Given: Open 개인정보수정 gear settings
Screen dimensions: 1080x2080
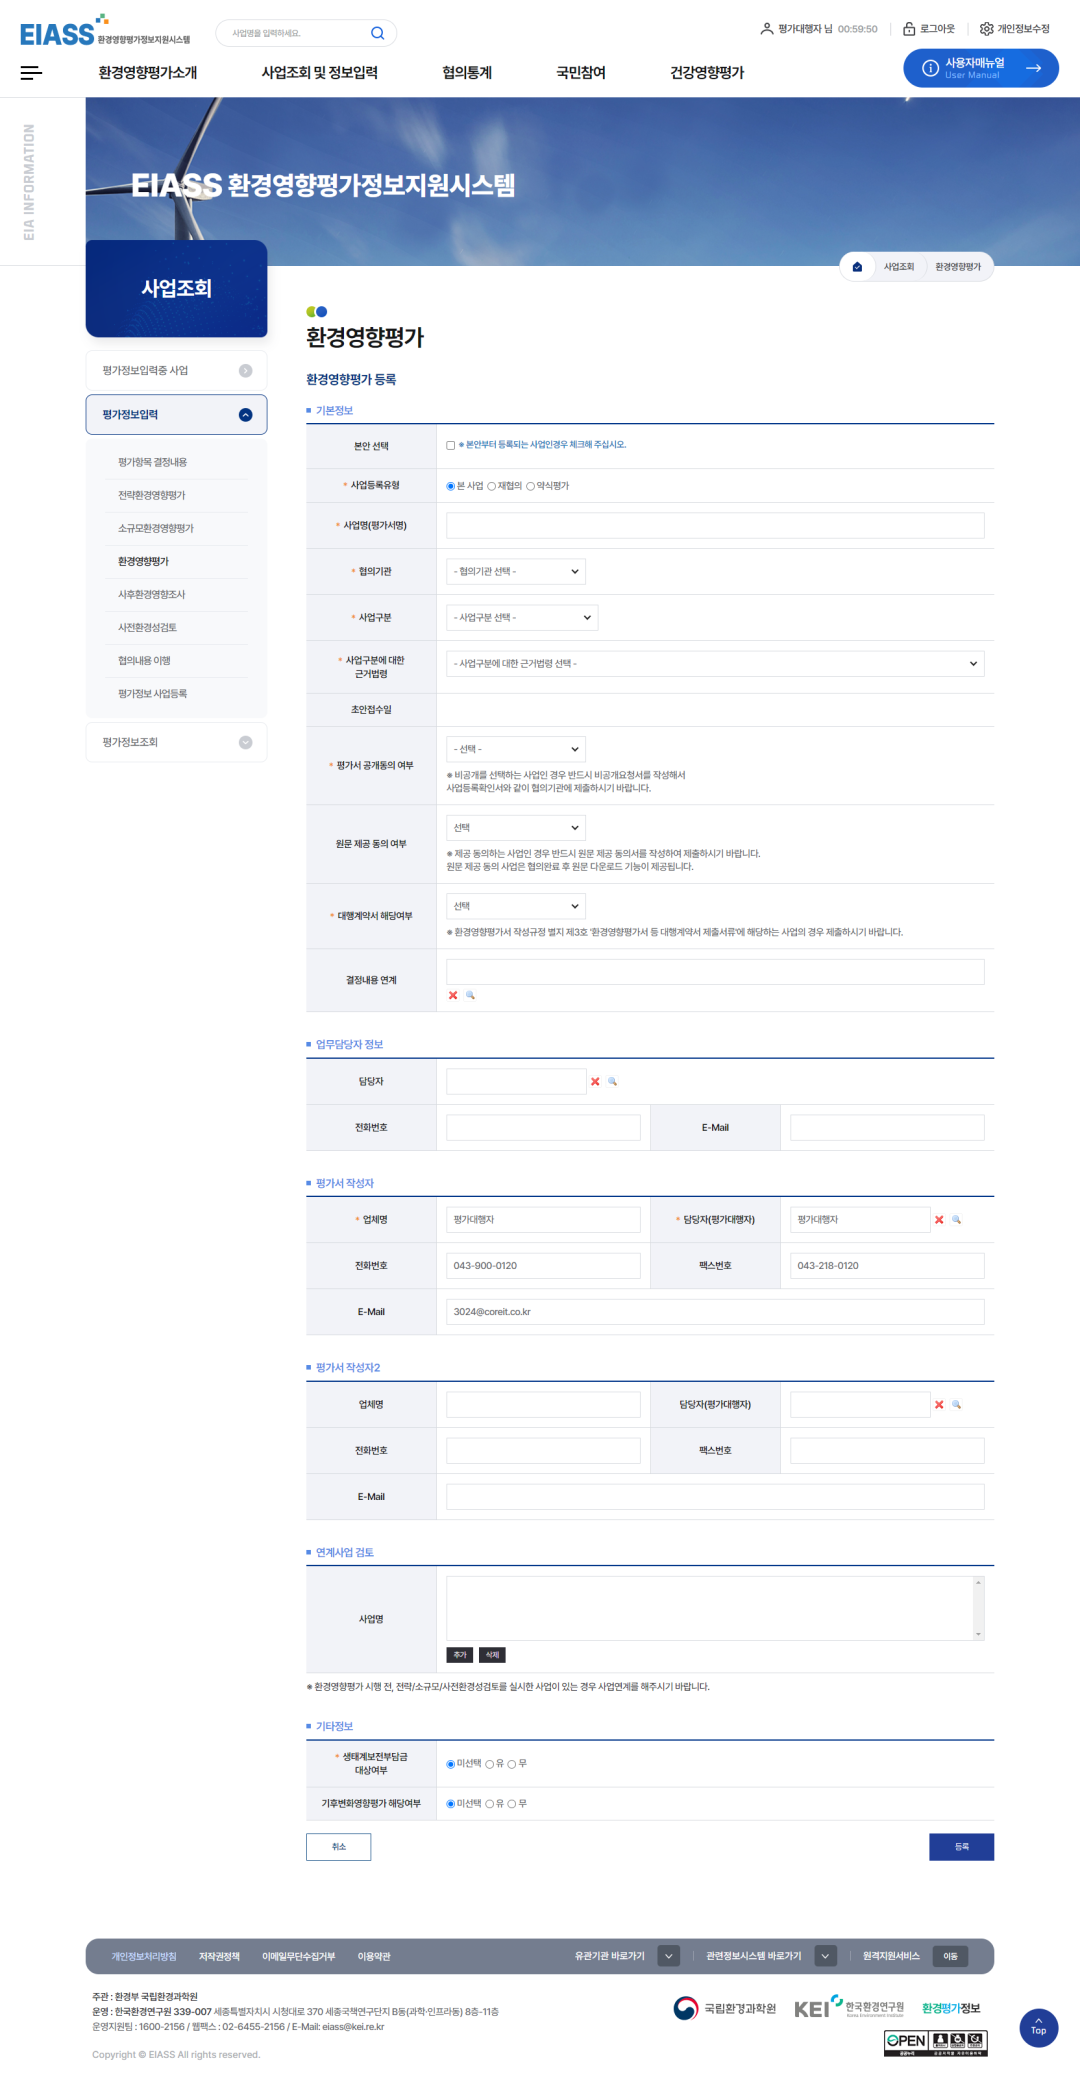Looking at the screenshot, I should [1014, 29].
